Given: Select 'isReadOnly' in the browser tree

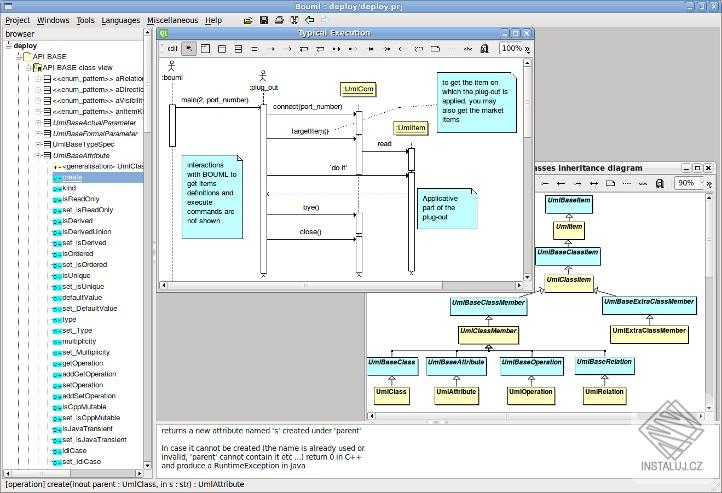Looking at the screenshot, I should click(81, 199).
